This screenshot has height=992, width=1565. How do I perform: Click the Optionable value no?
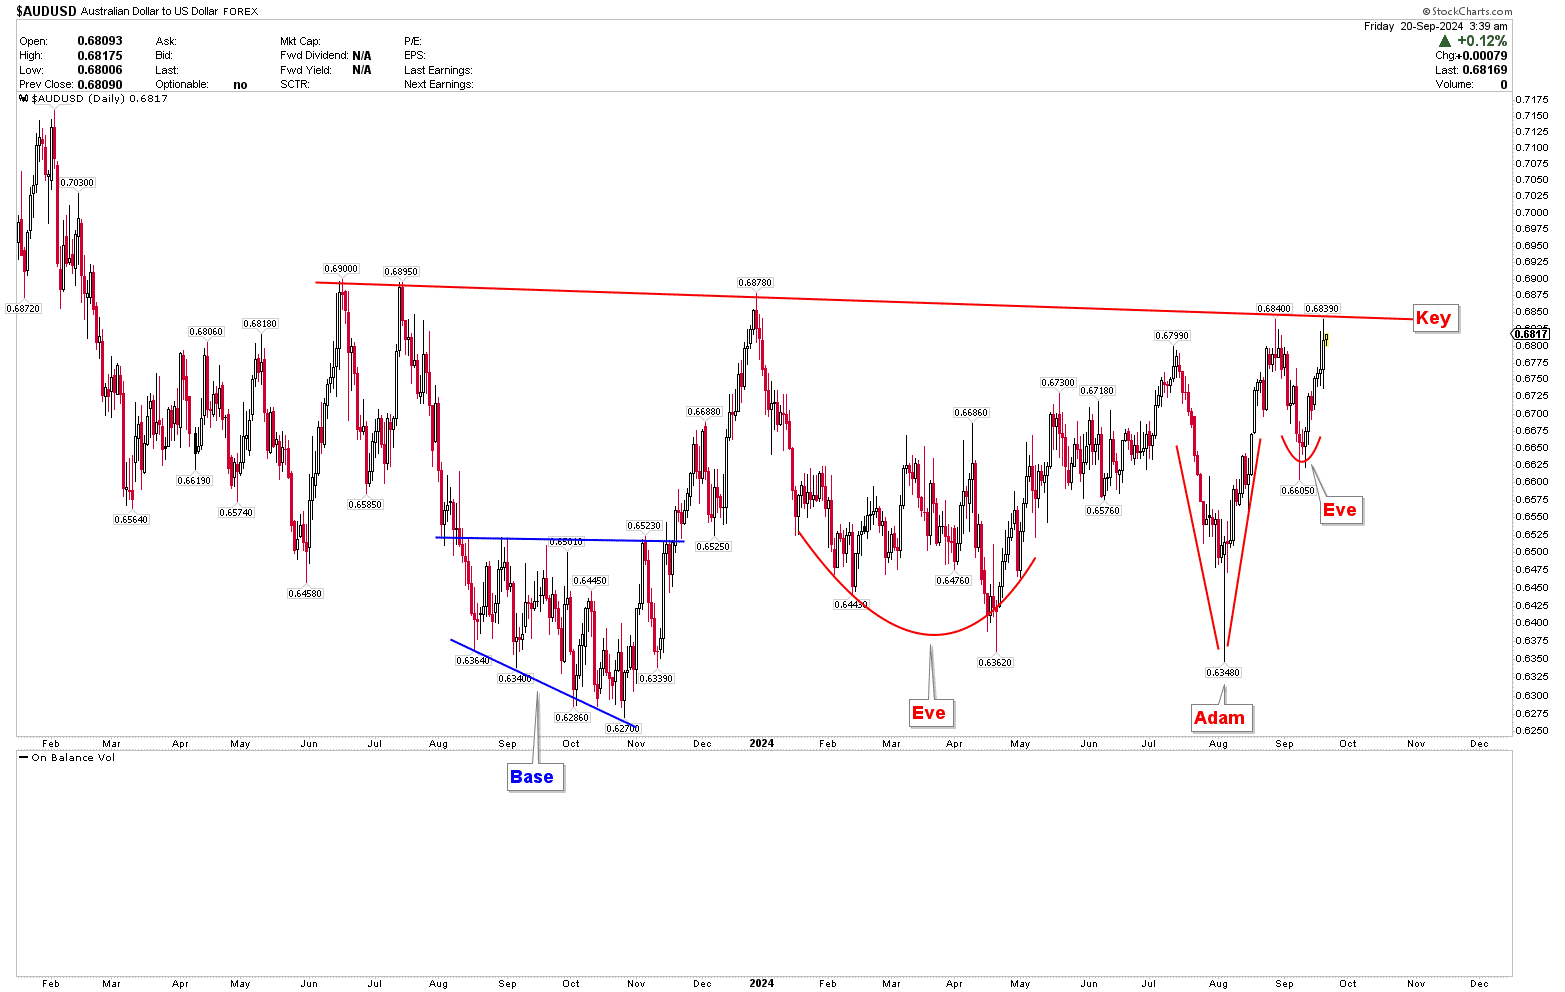pyautogui.click(x=240, y=85)
